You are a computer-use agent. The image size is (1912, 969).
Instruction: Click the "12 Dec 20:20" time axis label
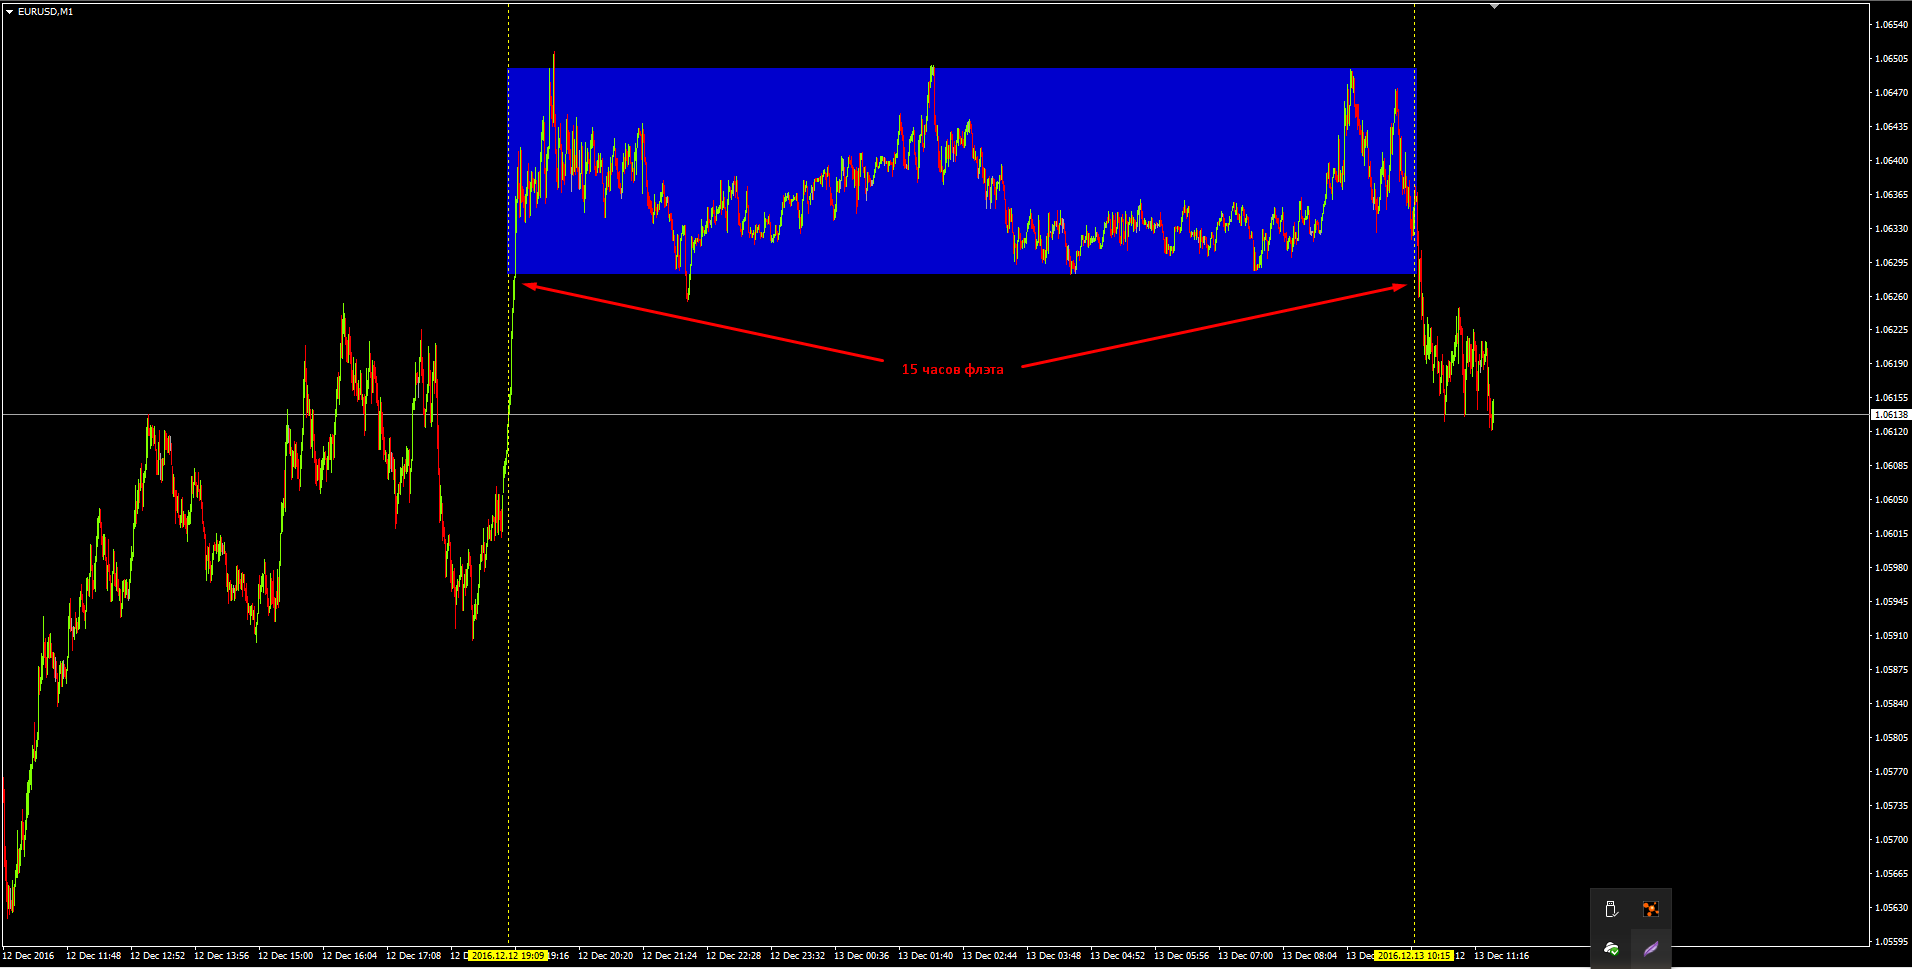click(605, 956)
